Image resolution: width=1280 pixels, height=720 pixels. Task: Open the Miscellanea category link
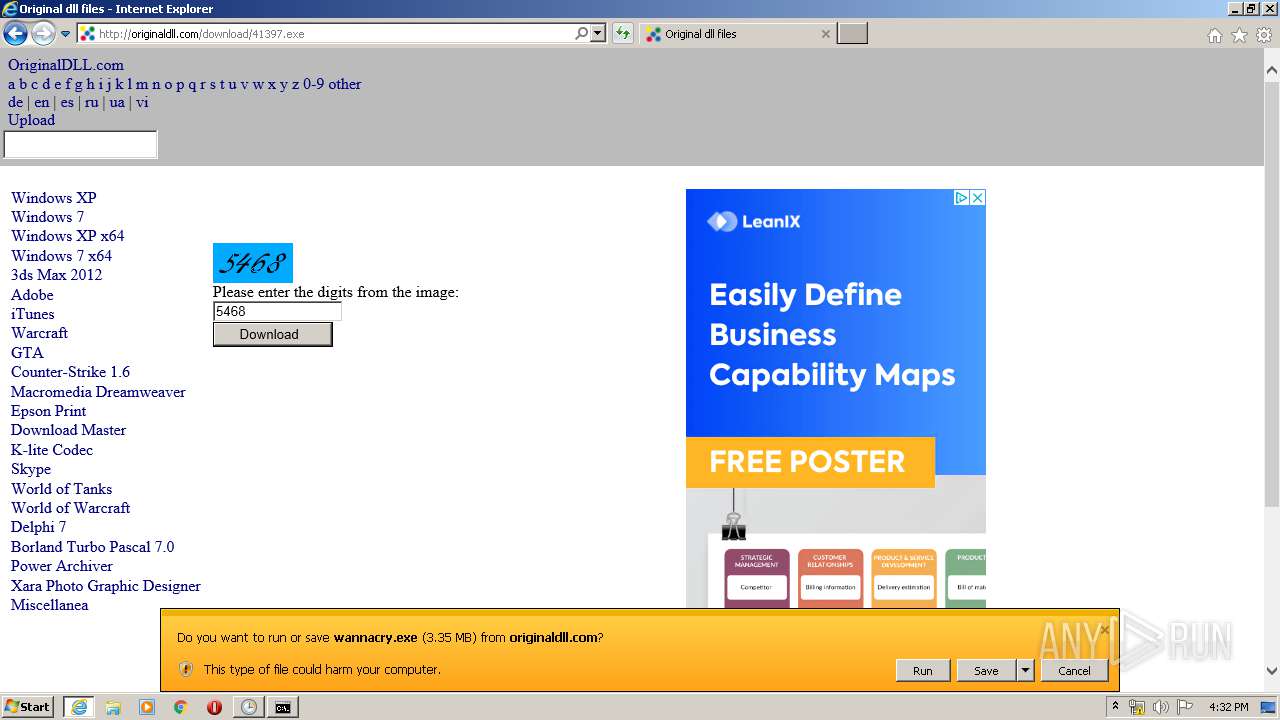point(49,605)
